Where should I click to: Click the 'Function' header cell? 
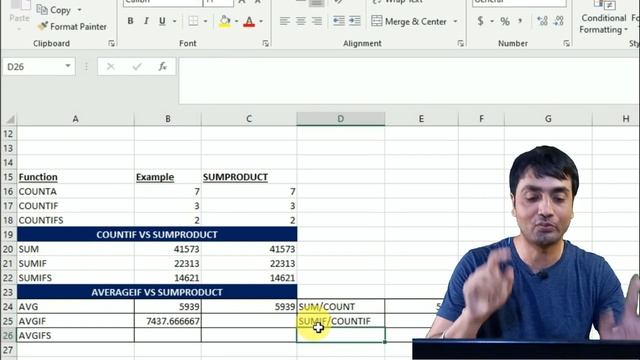point(76,177)
